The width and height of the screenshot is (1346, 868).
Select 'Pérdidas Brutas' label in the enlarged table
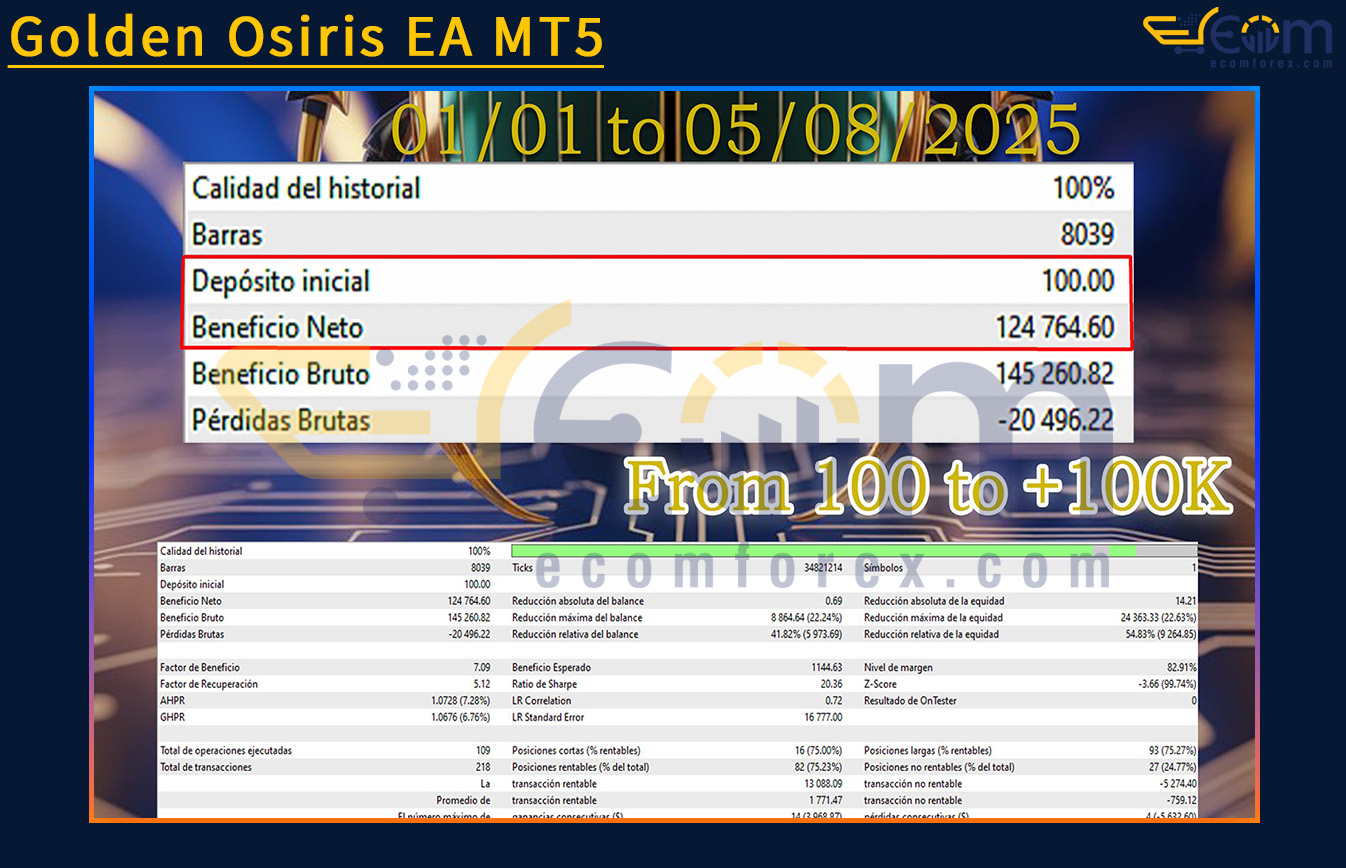(281, 420)
